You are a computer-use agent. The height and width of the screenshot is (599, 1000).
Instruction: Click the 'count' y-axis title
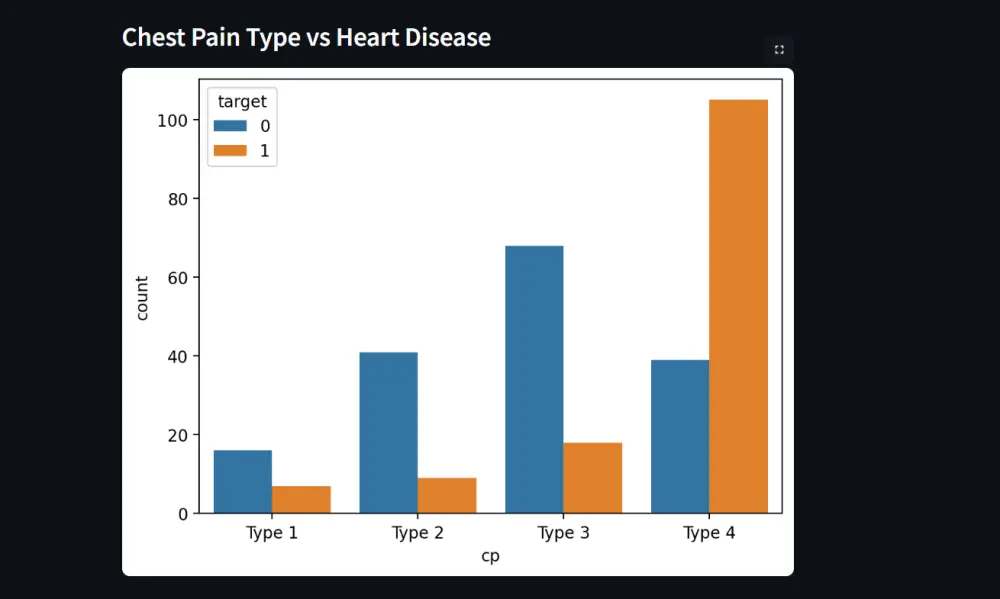(142, 298)
